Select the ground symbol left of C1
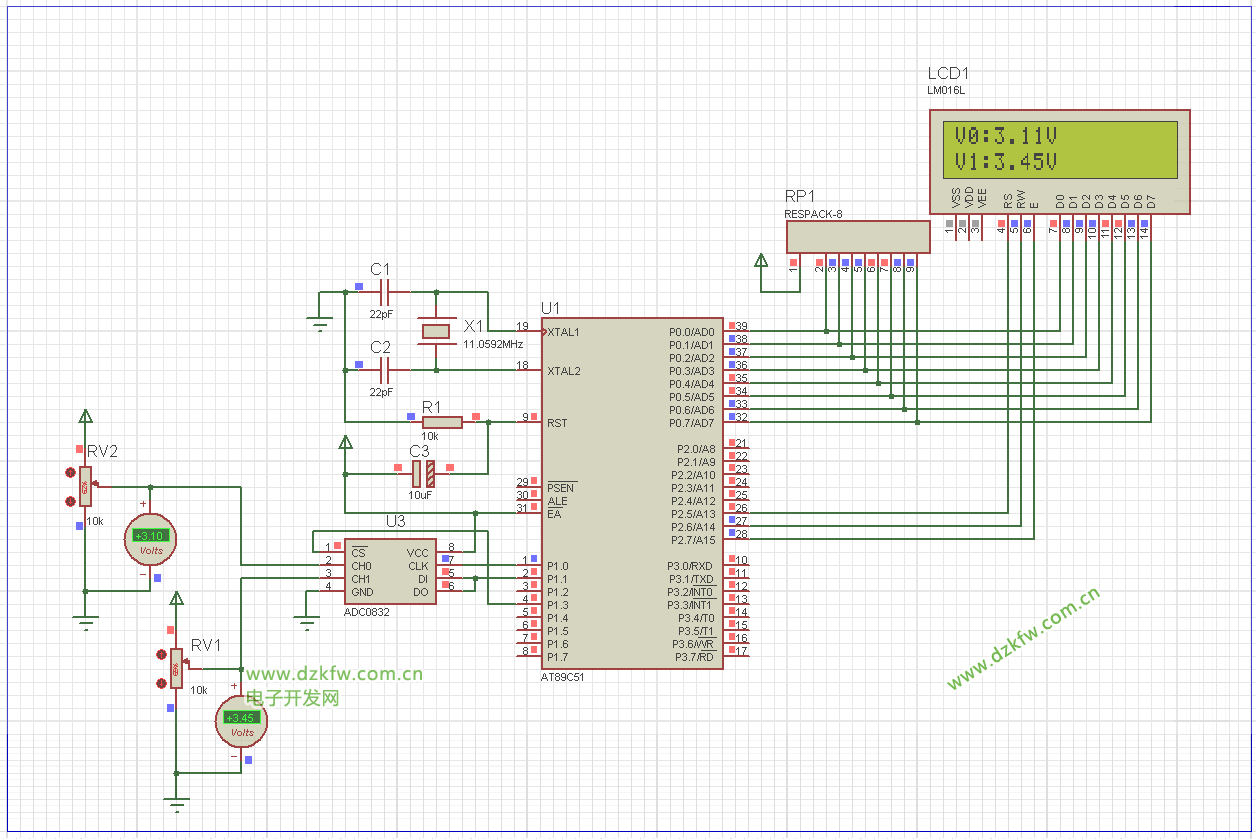Viewport: 1256px width, 839px height. click(320, 322)
